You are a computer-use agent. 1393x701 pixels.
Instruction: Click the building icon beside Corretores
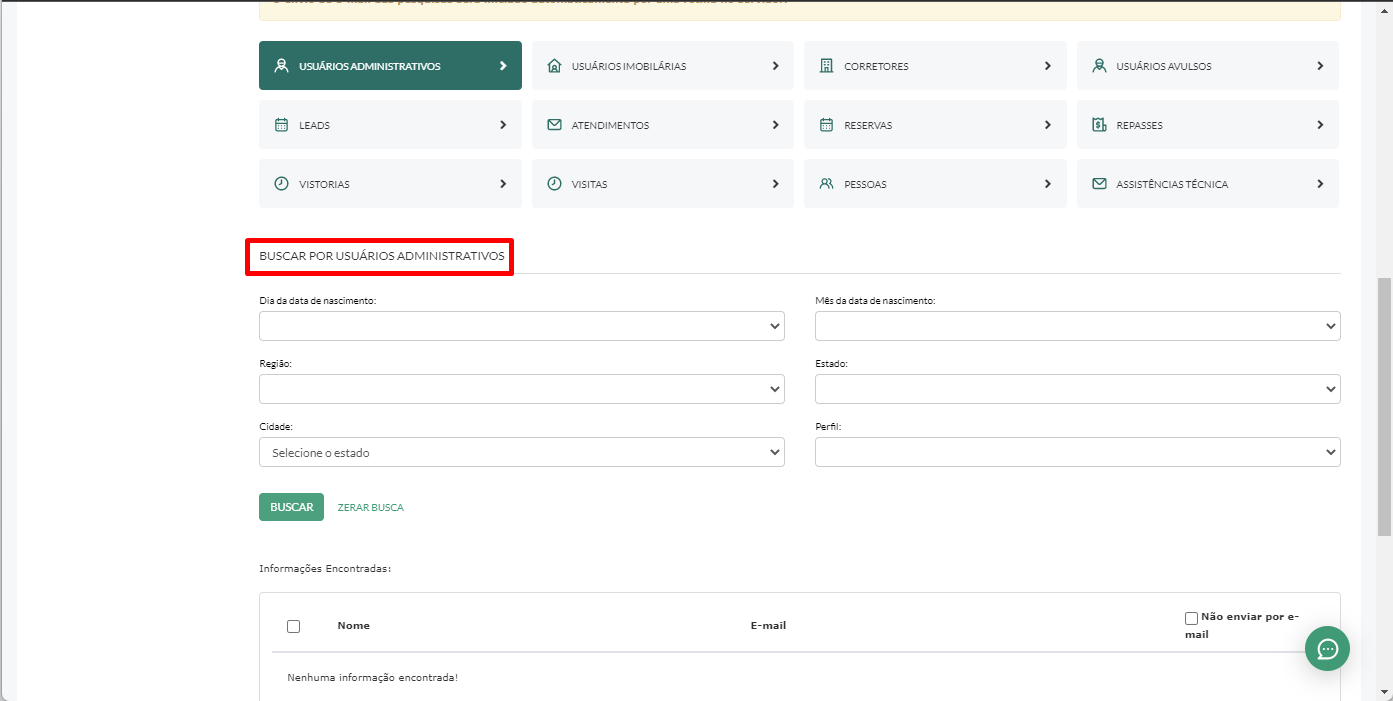[826, 66]
